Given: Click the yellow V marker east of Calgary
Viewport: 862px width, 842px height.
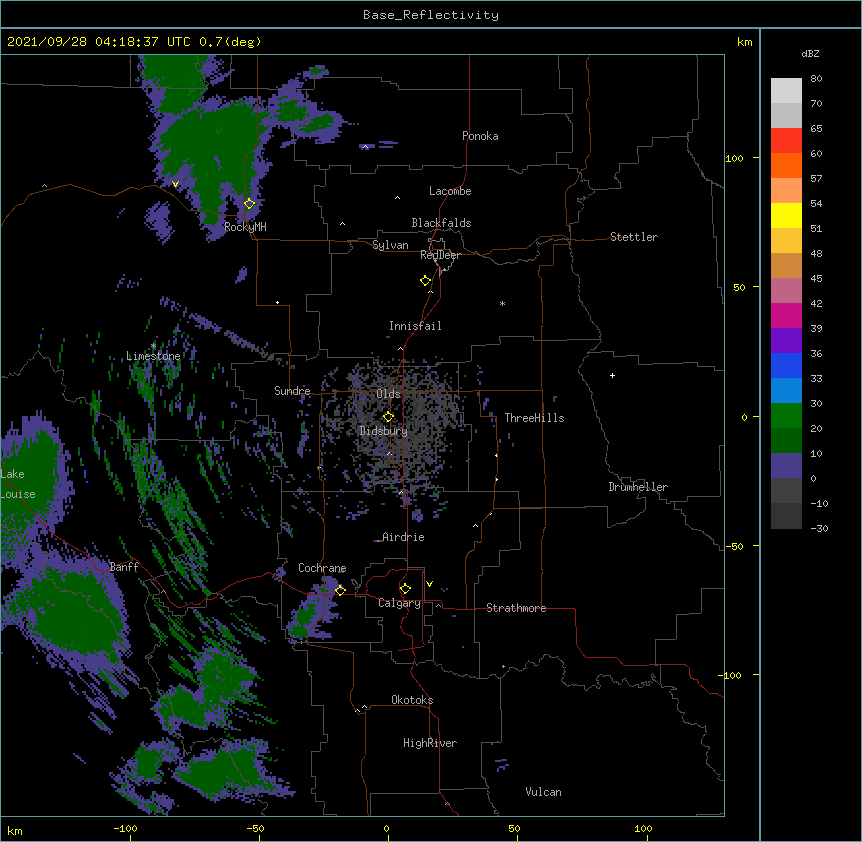Looking at the screenshot, I should [429, 584].
